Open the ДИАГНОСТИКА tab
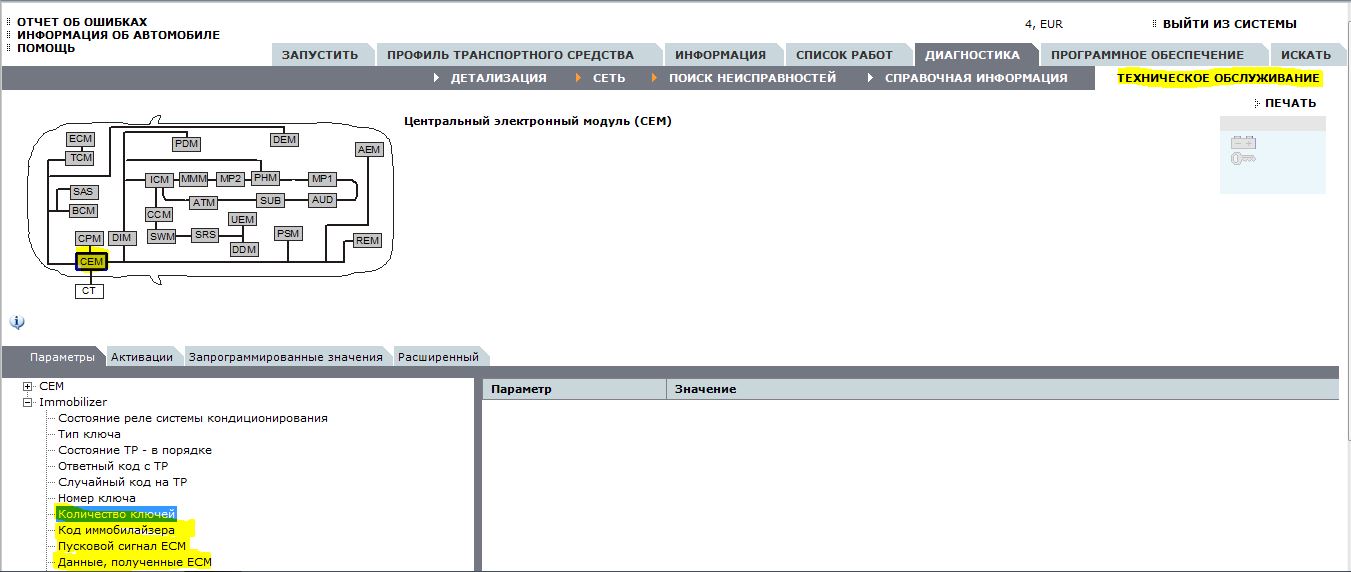 [972, 55]
